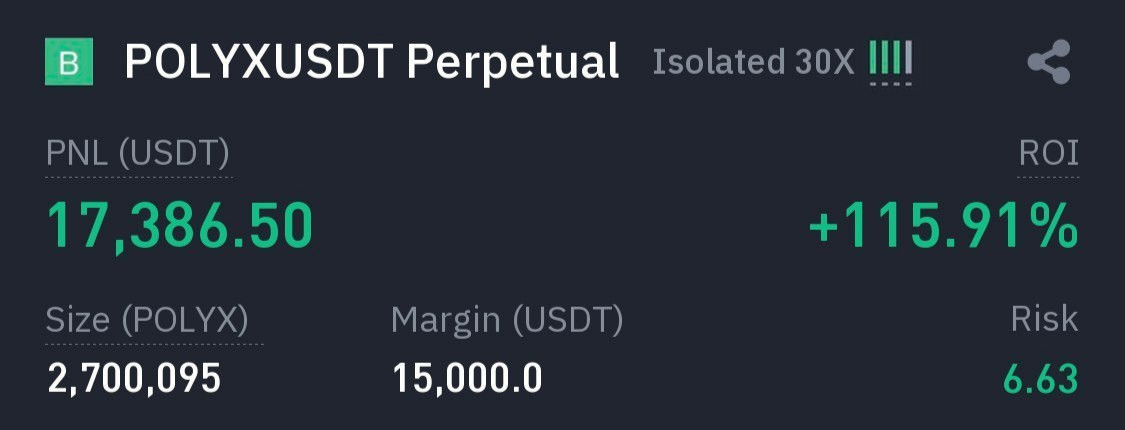Tap the share position icon
This screenshot has height=430, width=1125.
coord(1048,62)
